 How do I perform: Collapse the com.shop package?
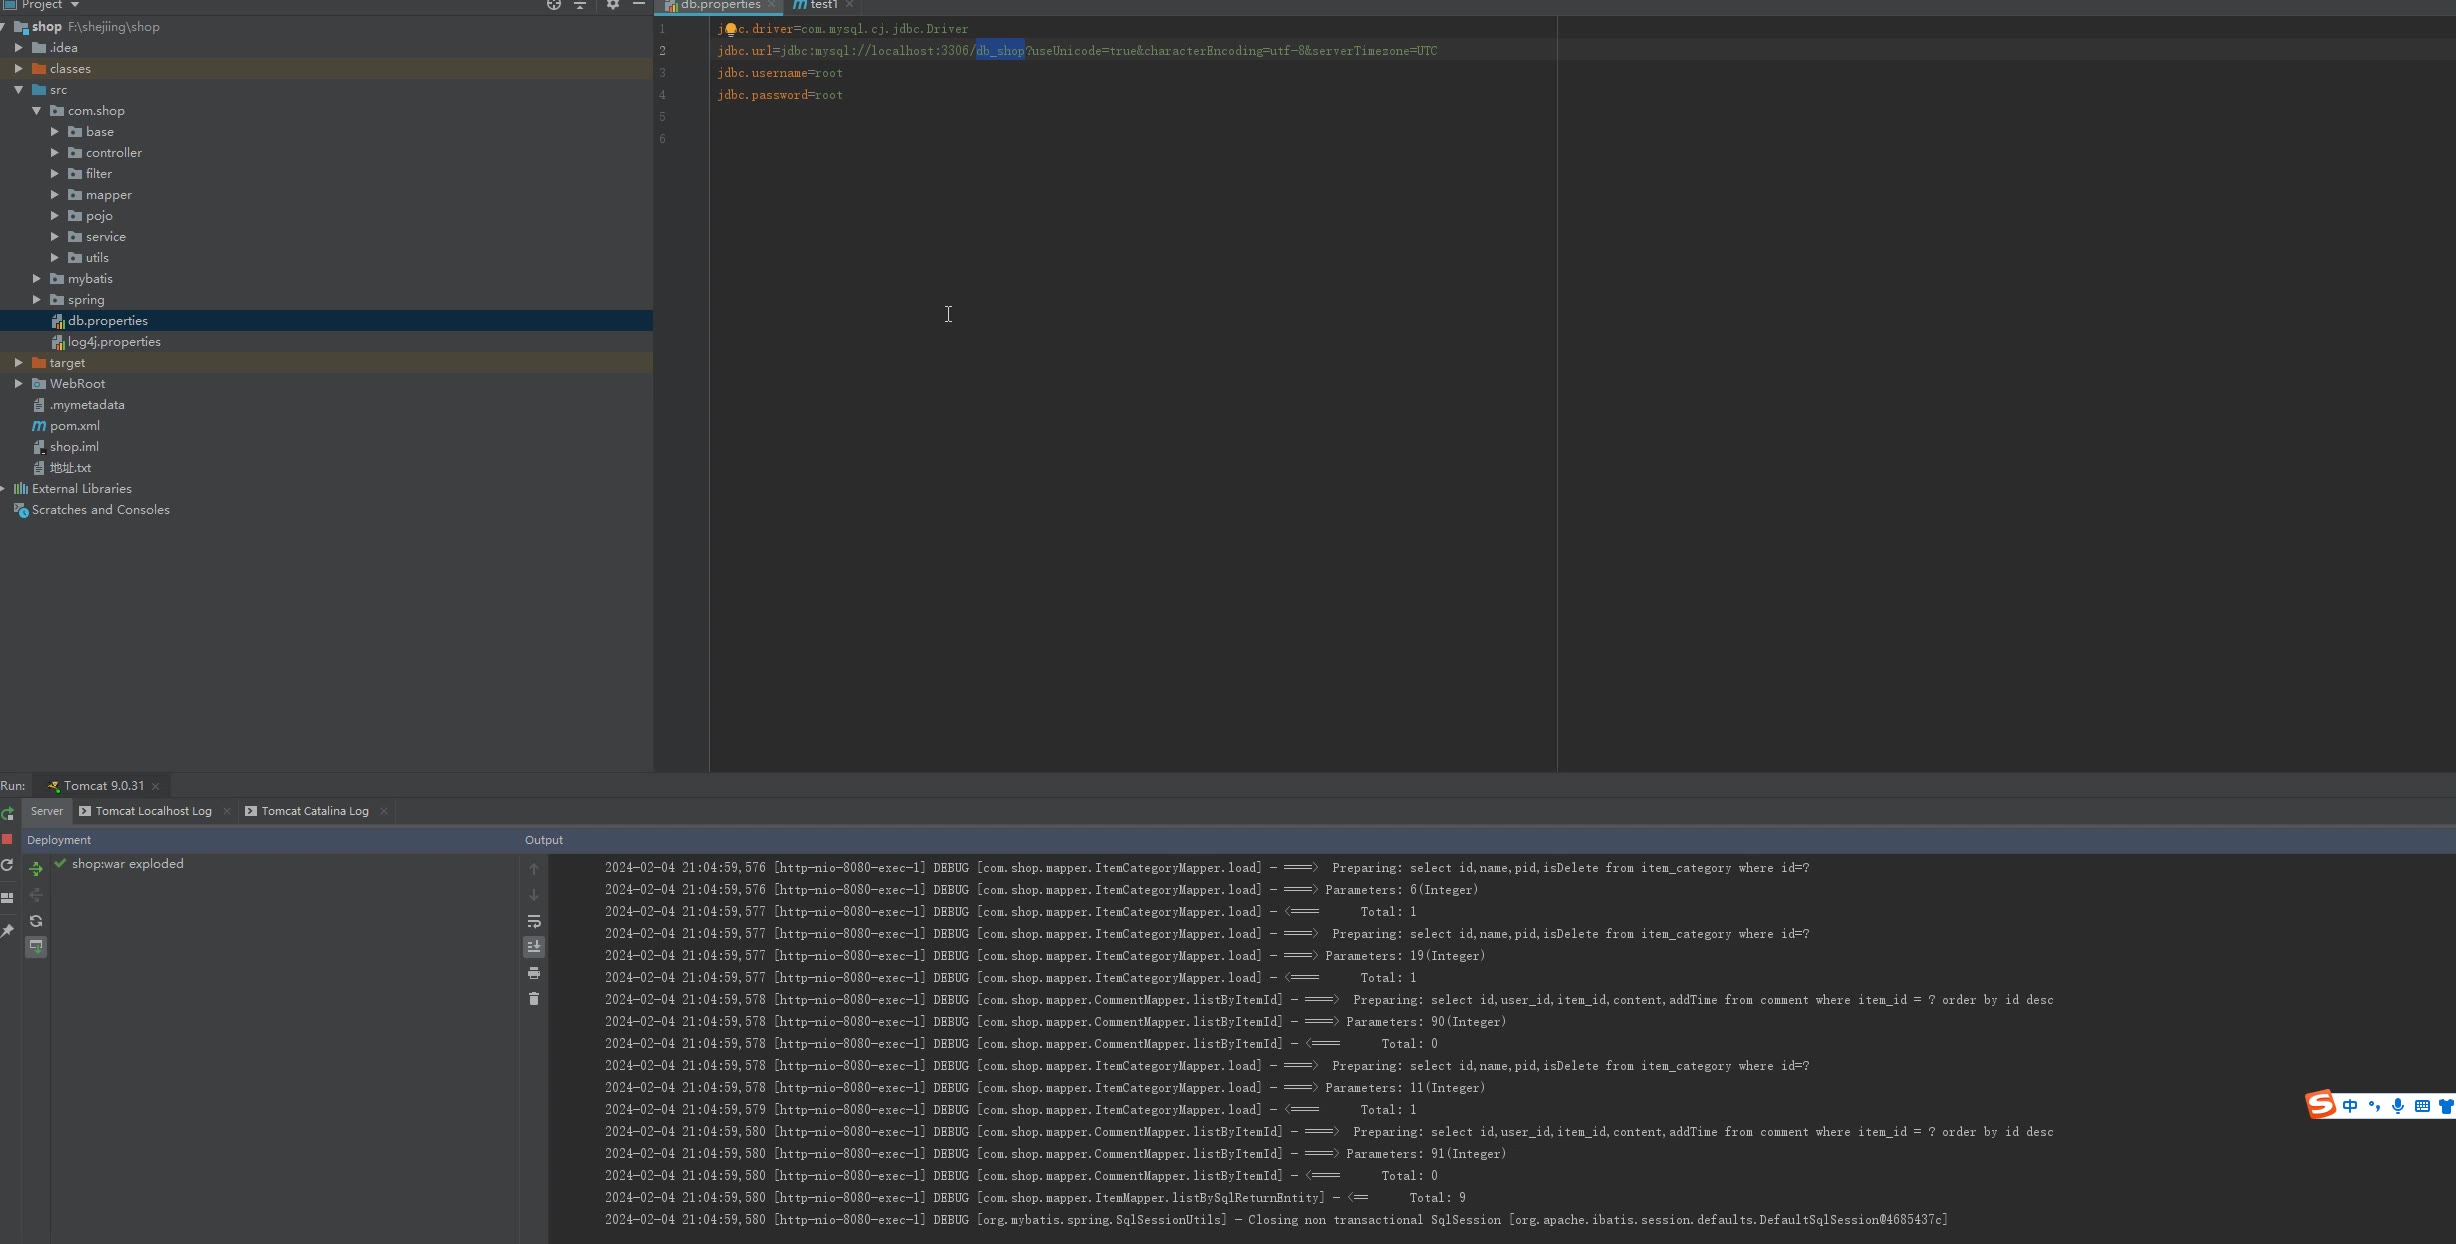[x=37, y=110]
